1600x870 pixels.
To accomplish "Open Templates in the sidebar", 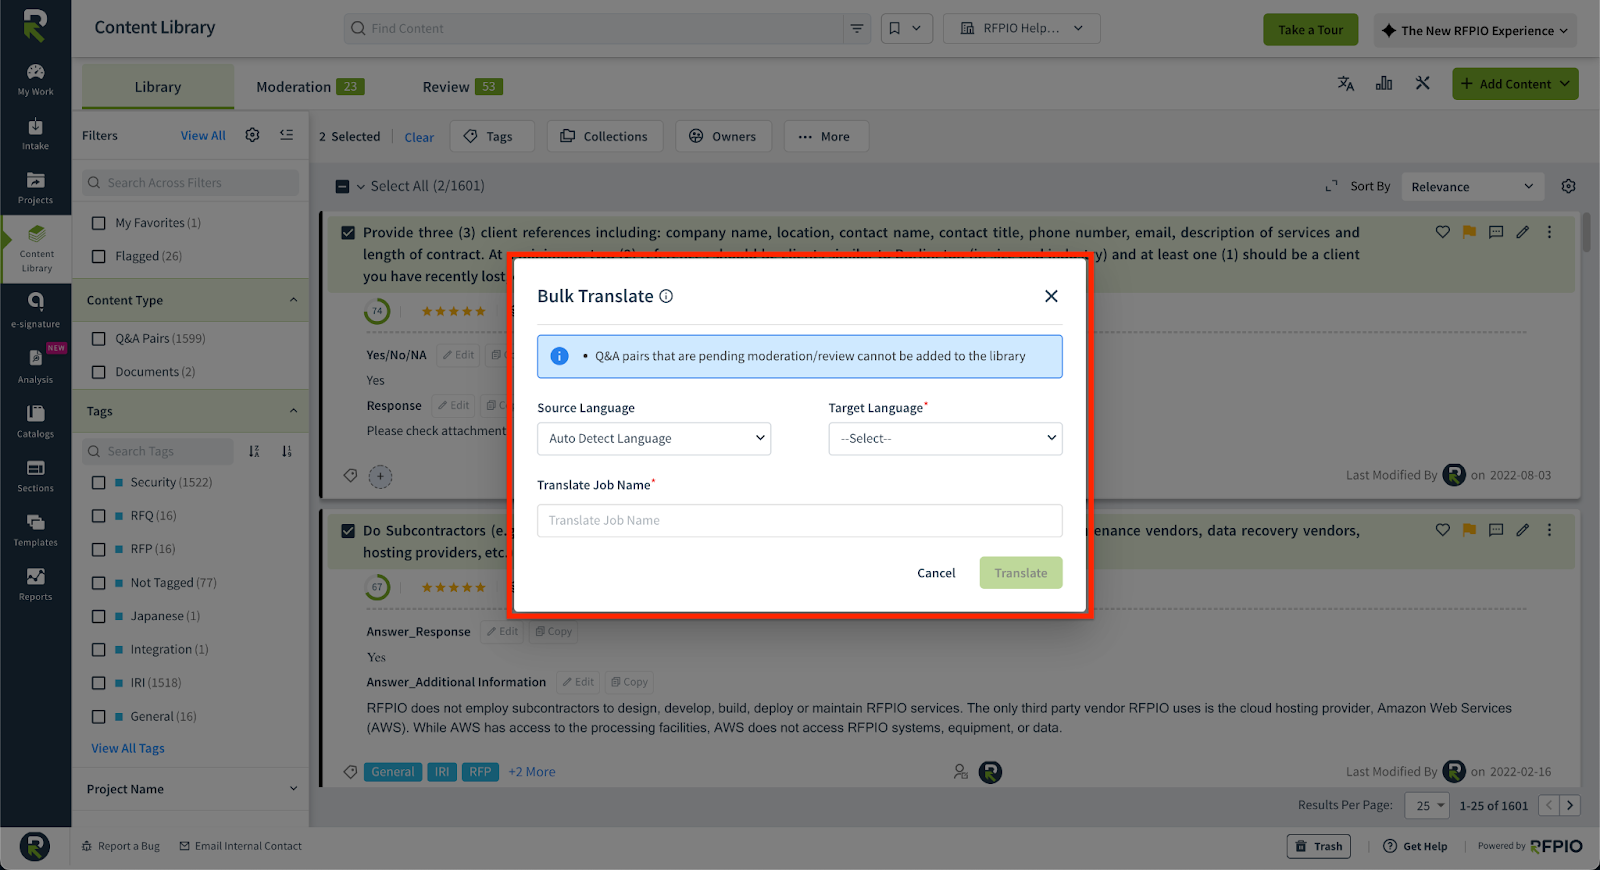I will coord(35,530).
